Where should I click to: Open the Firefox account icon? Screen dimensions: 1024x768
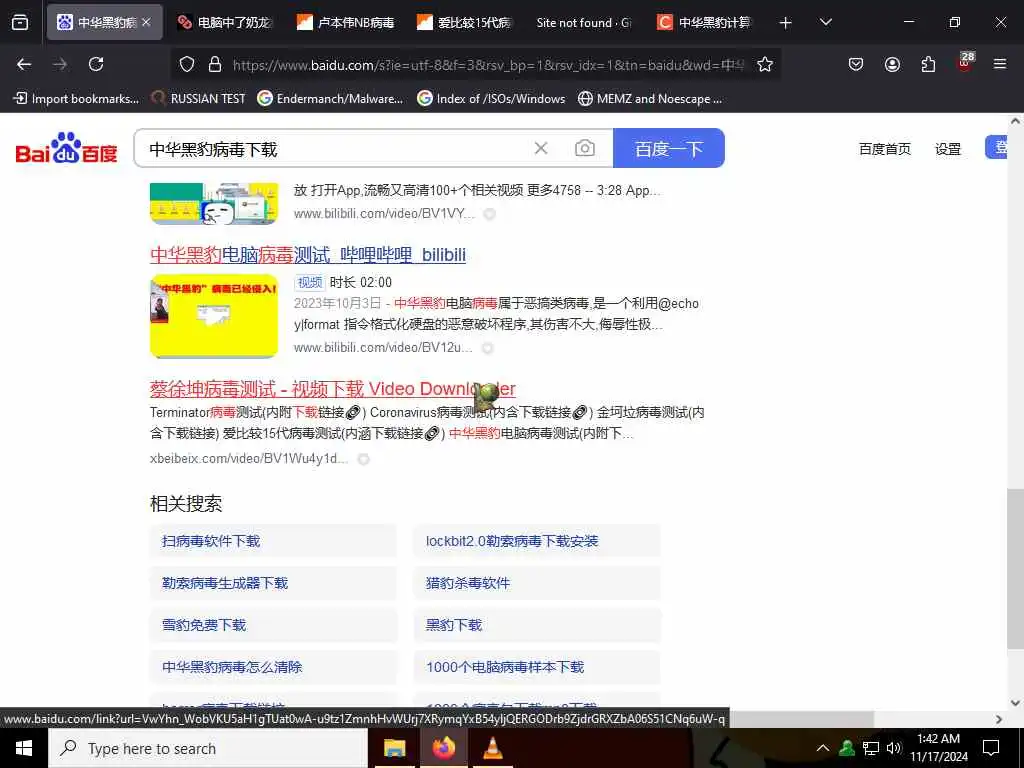coord(892,64)
